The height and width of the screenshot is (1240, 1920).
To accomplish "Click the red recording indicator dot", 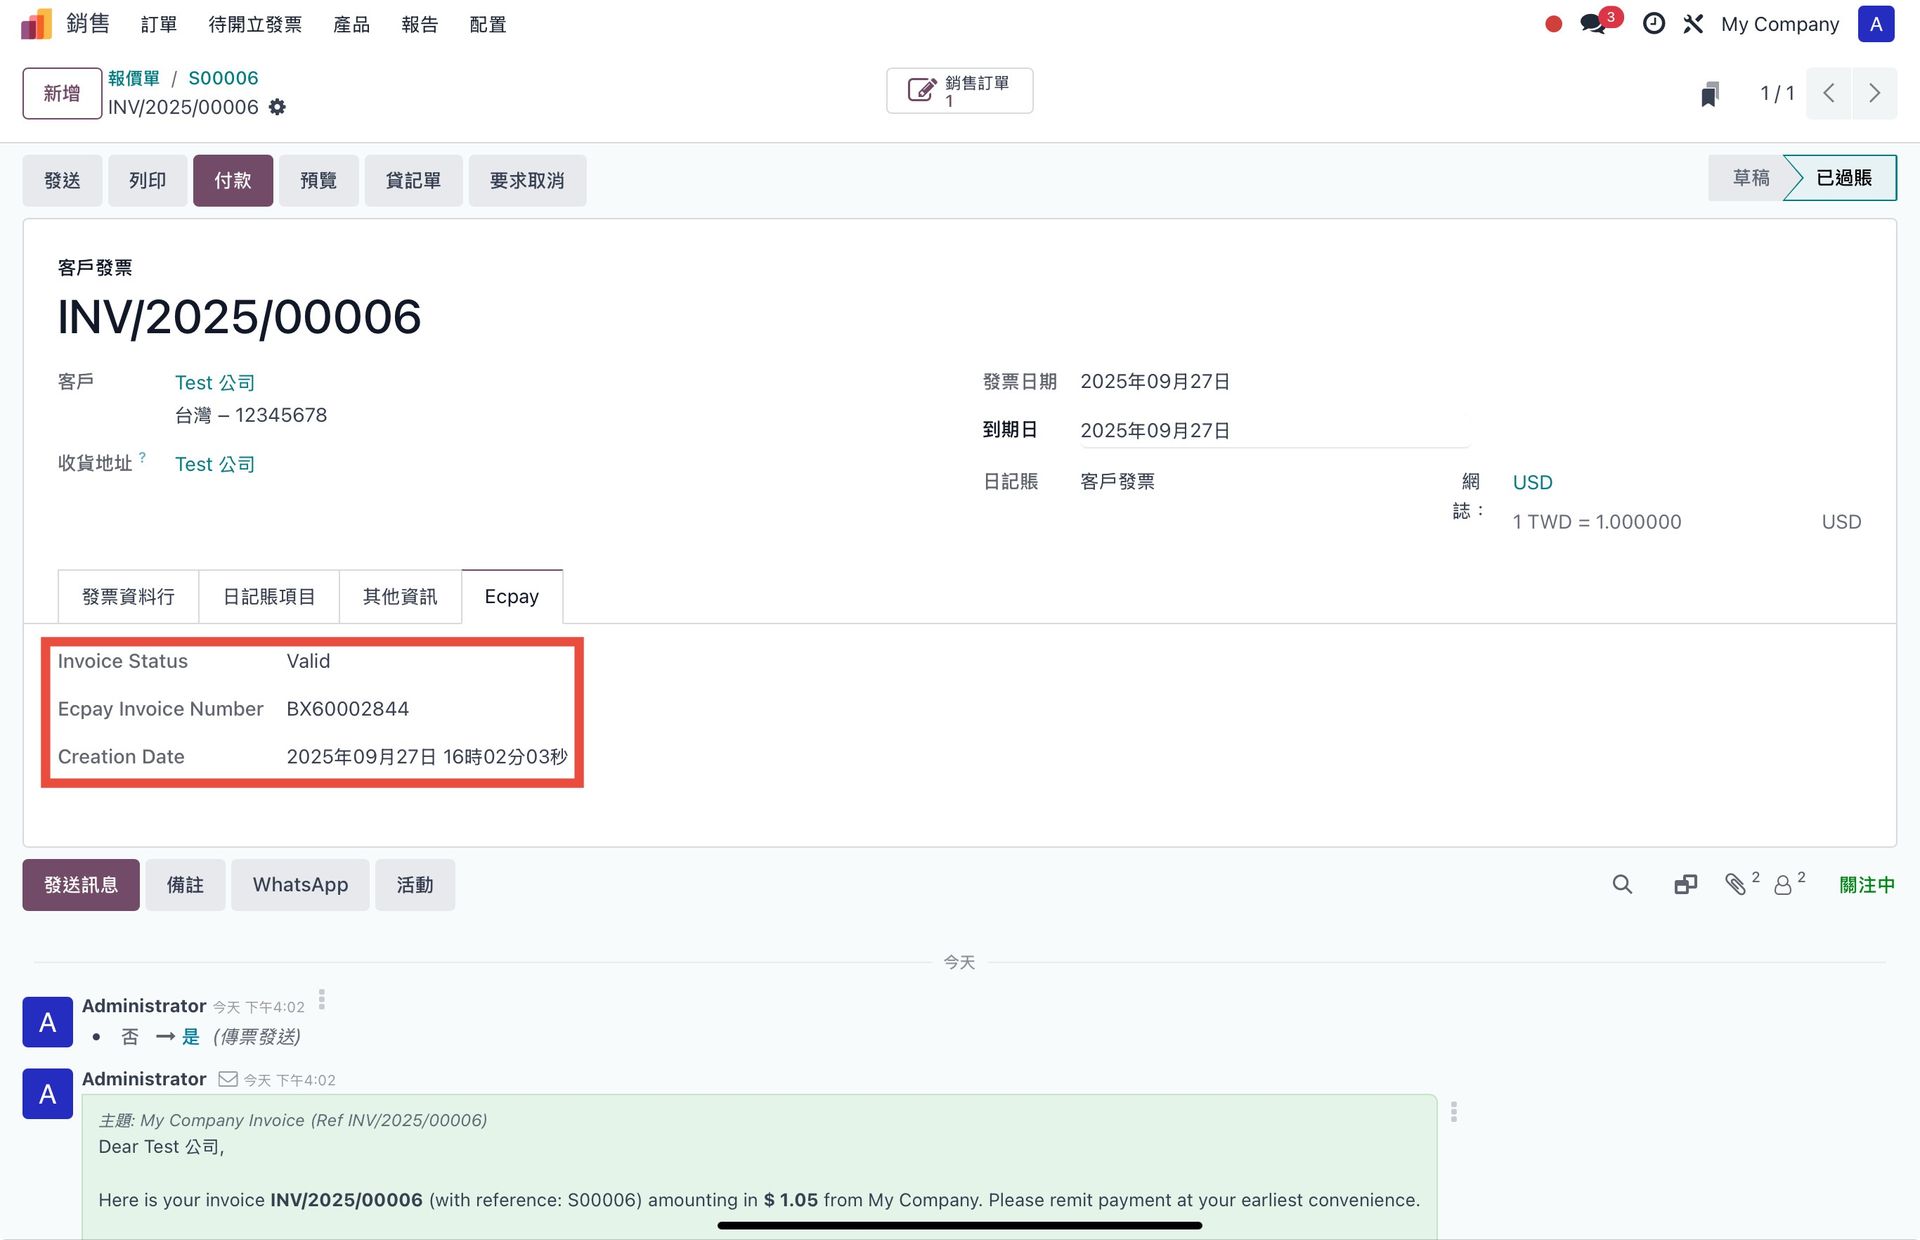I will pos(1553,24).
